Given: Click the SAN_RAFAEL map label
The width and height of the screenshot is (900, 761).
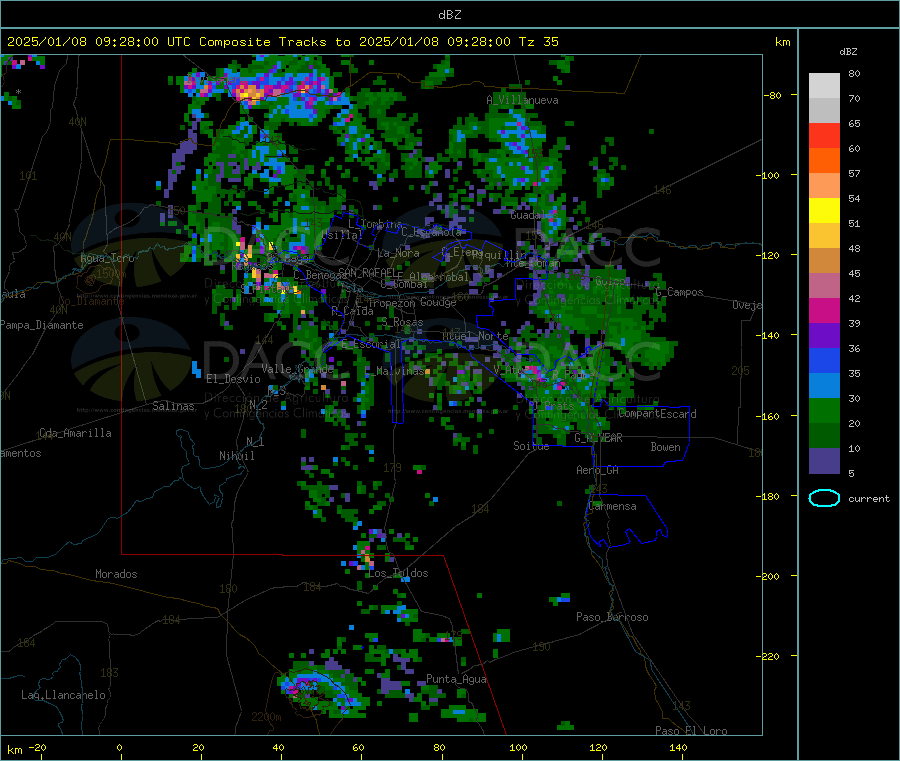Looking at the screenshot, I should click(369, 272).
